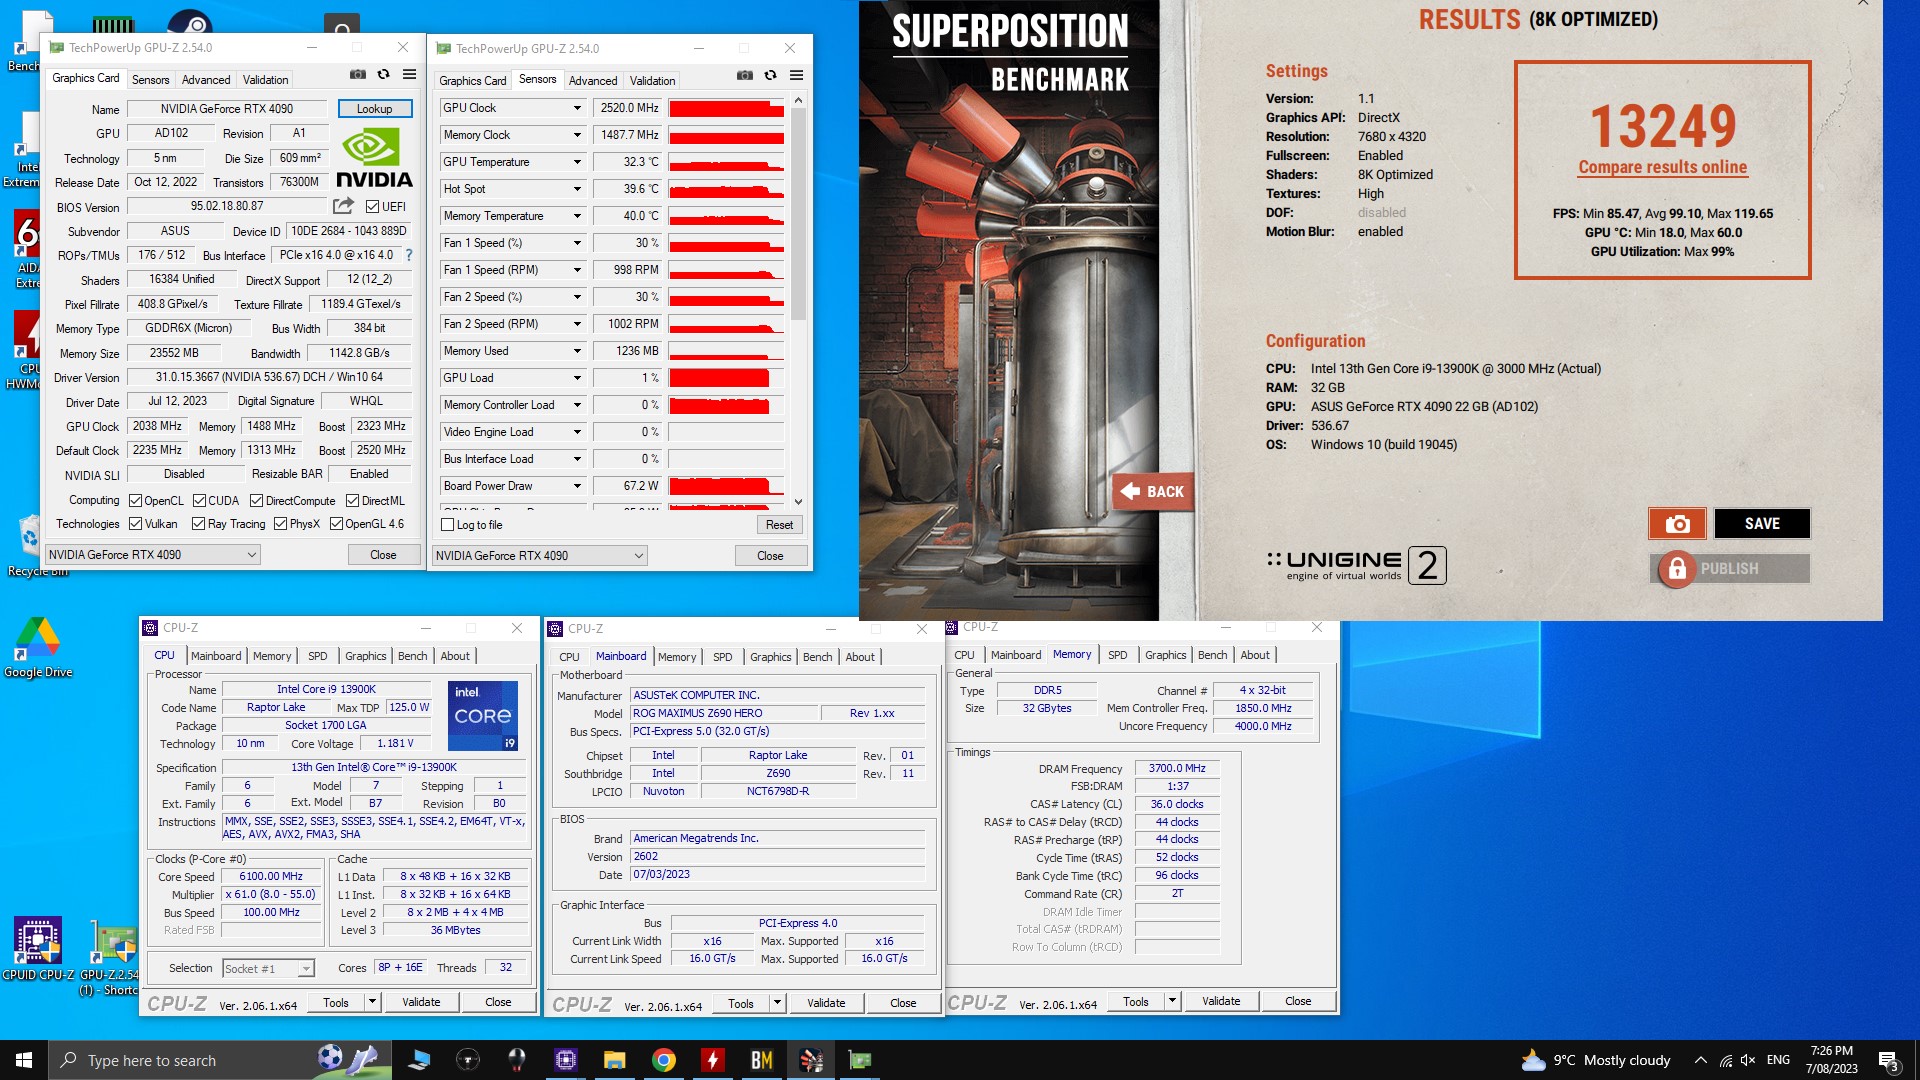
Task: Click the GPU Load sensor graph bar
Action: (727, 378)
